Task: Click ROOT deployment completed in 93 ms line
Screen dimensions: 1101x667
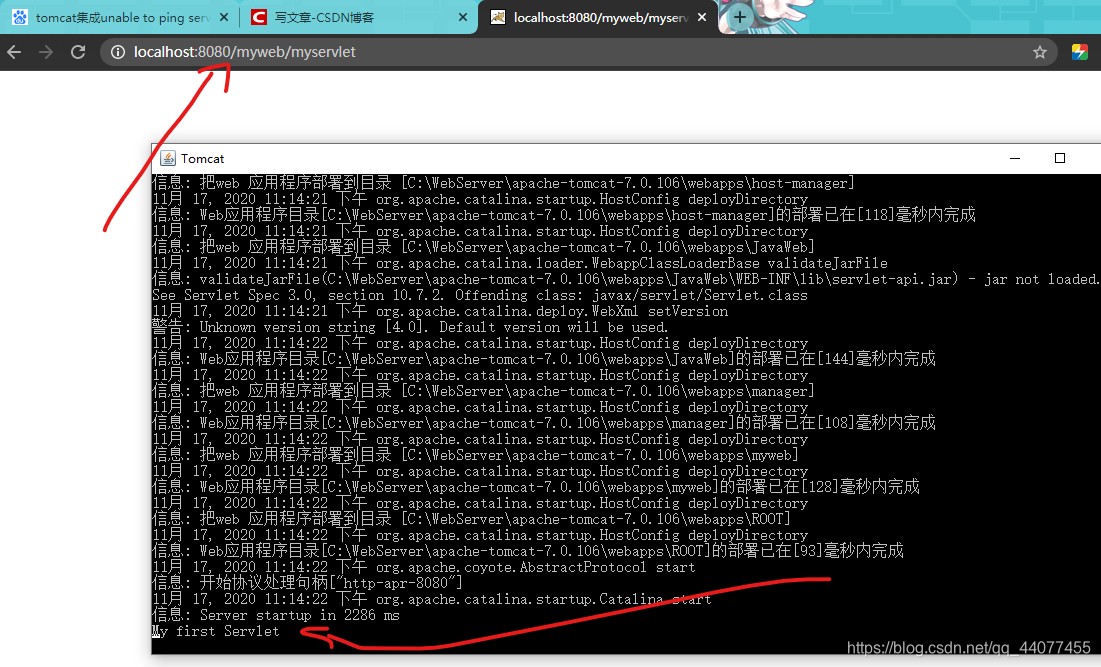Action: click(528, 550)
